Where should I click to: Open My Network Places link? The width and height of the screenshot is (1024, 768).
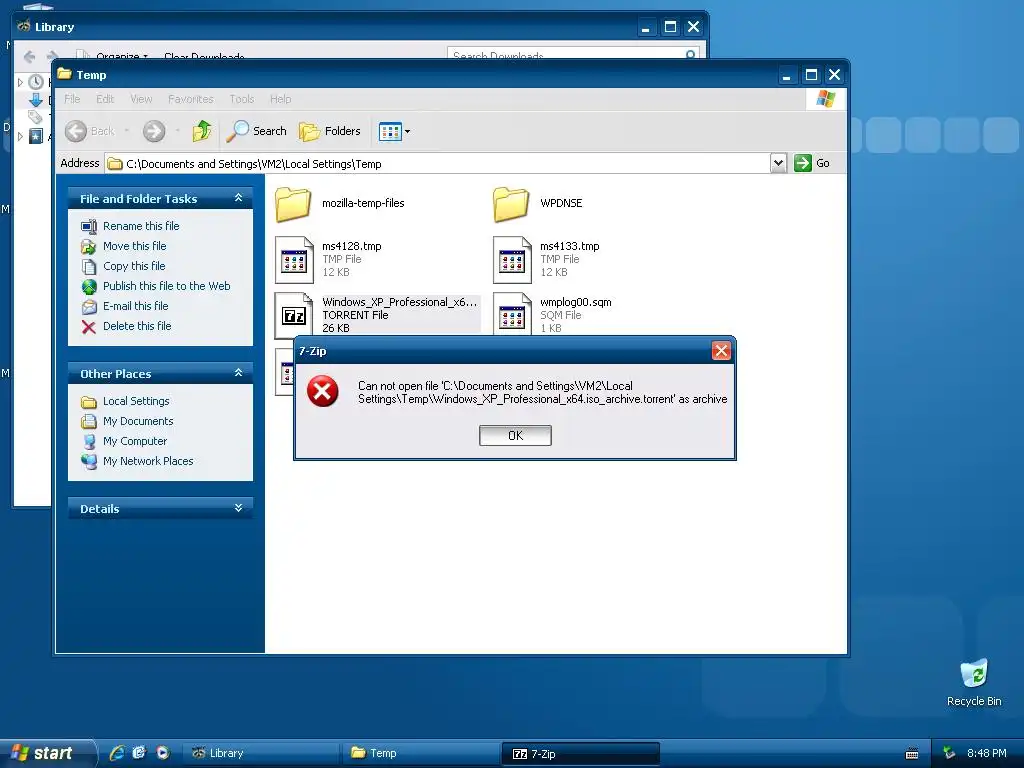tap(148, 461)
